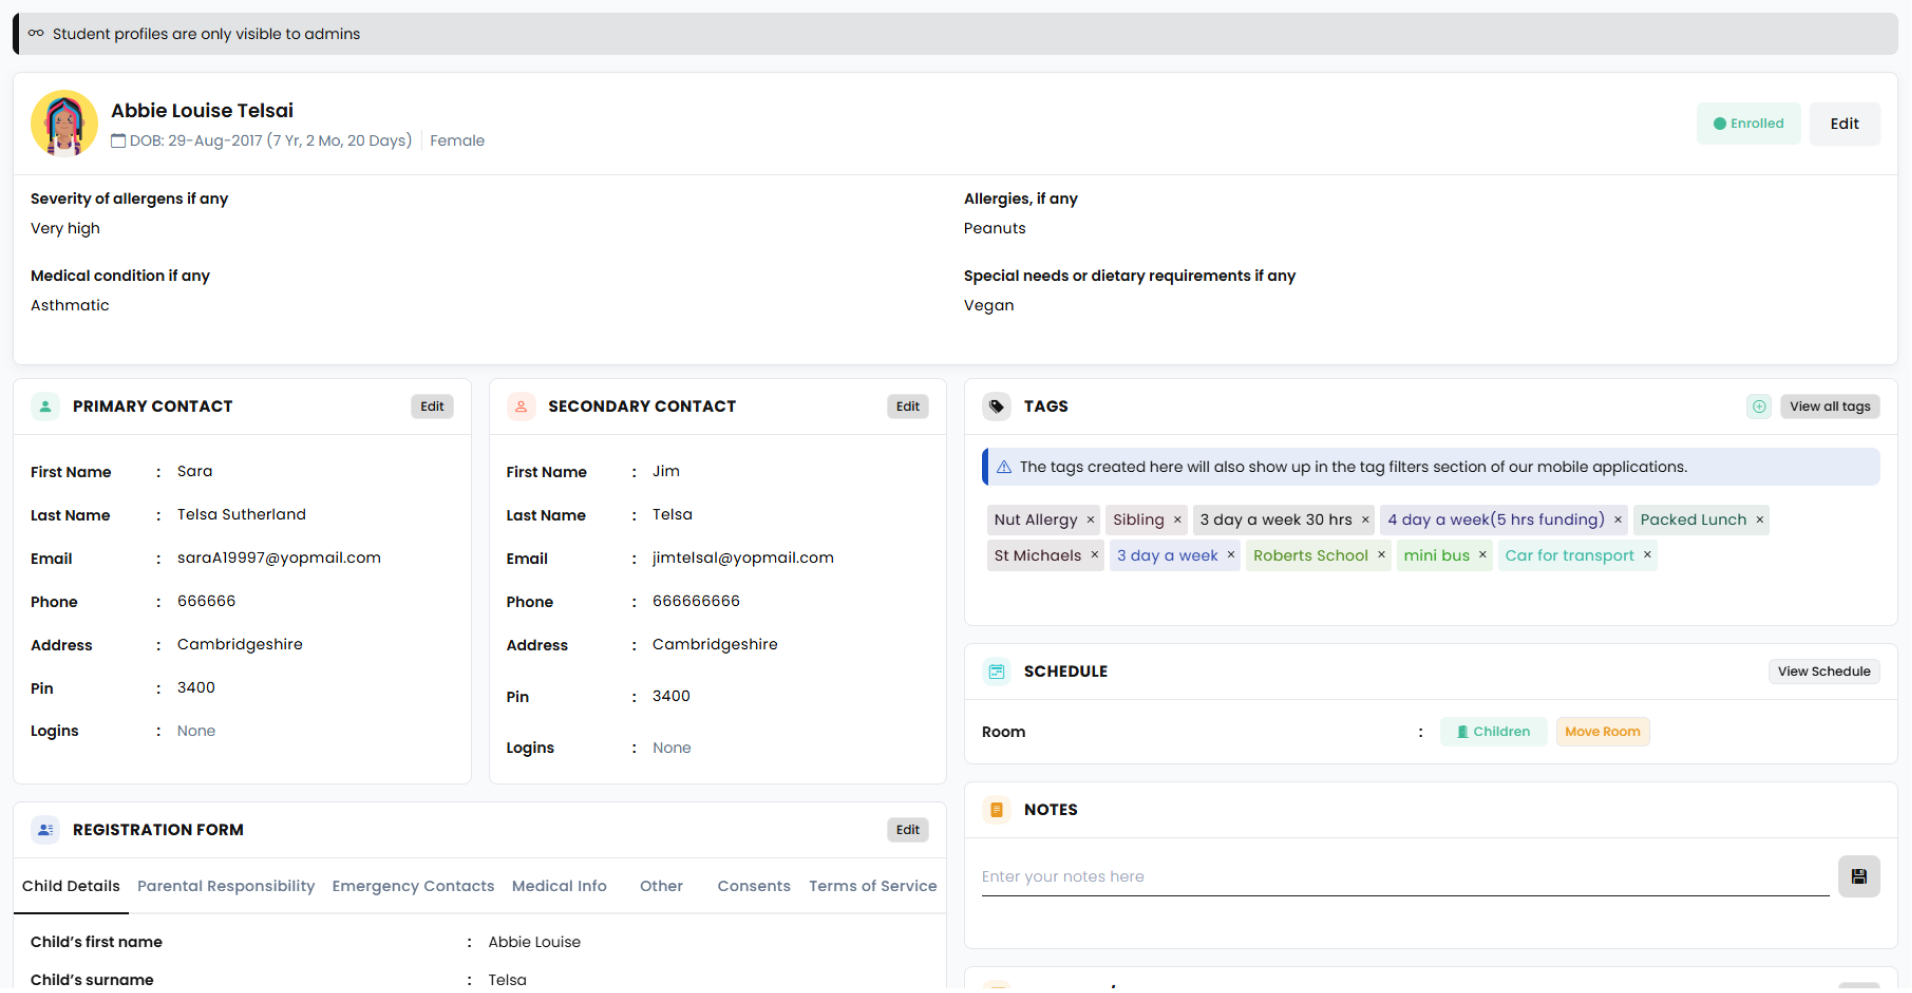Click medical condition value Asthmatic
This screenshot has height=993, width=1912.
[x=70, y=305]
